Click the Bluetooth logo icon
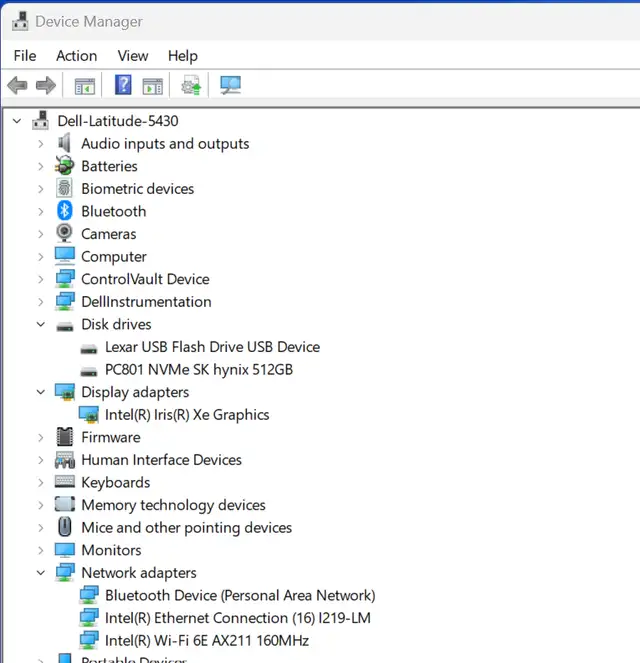This screenshot has height=663, width=640. point(65,211)
